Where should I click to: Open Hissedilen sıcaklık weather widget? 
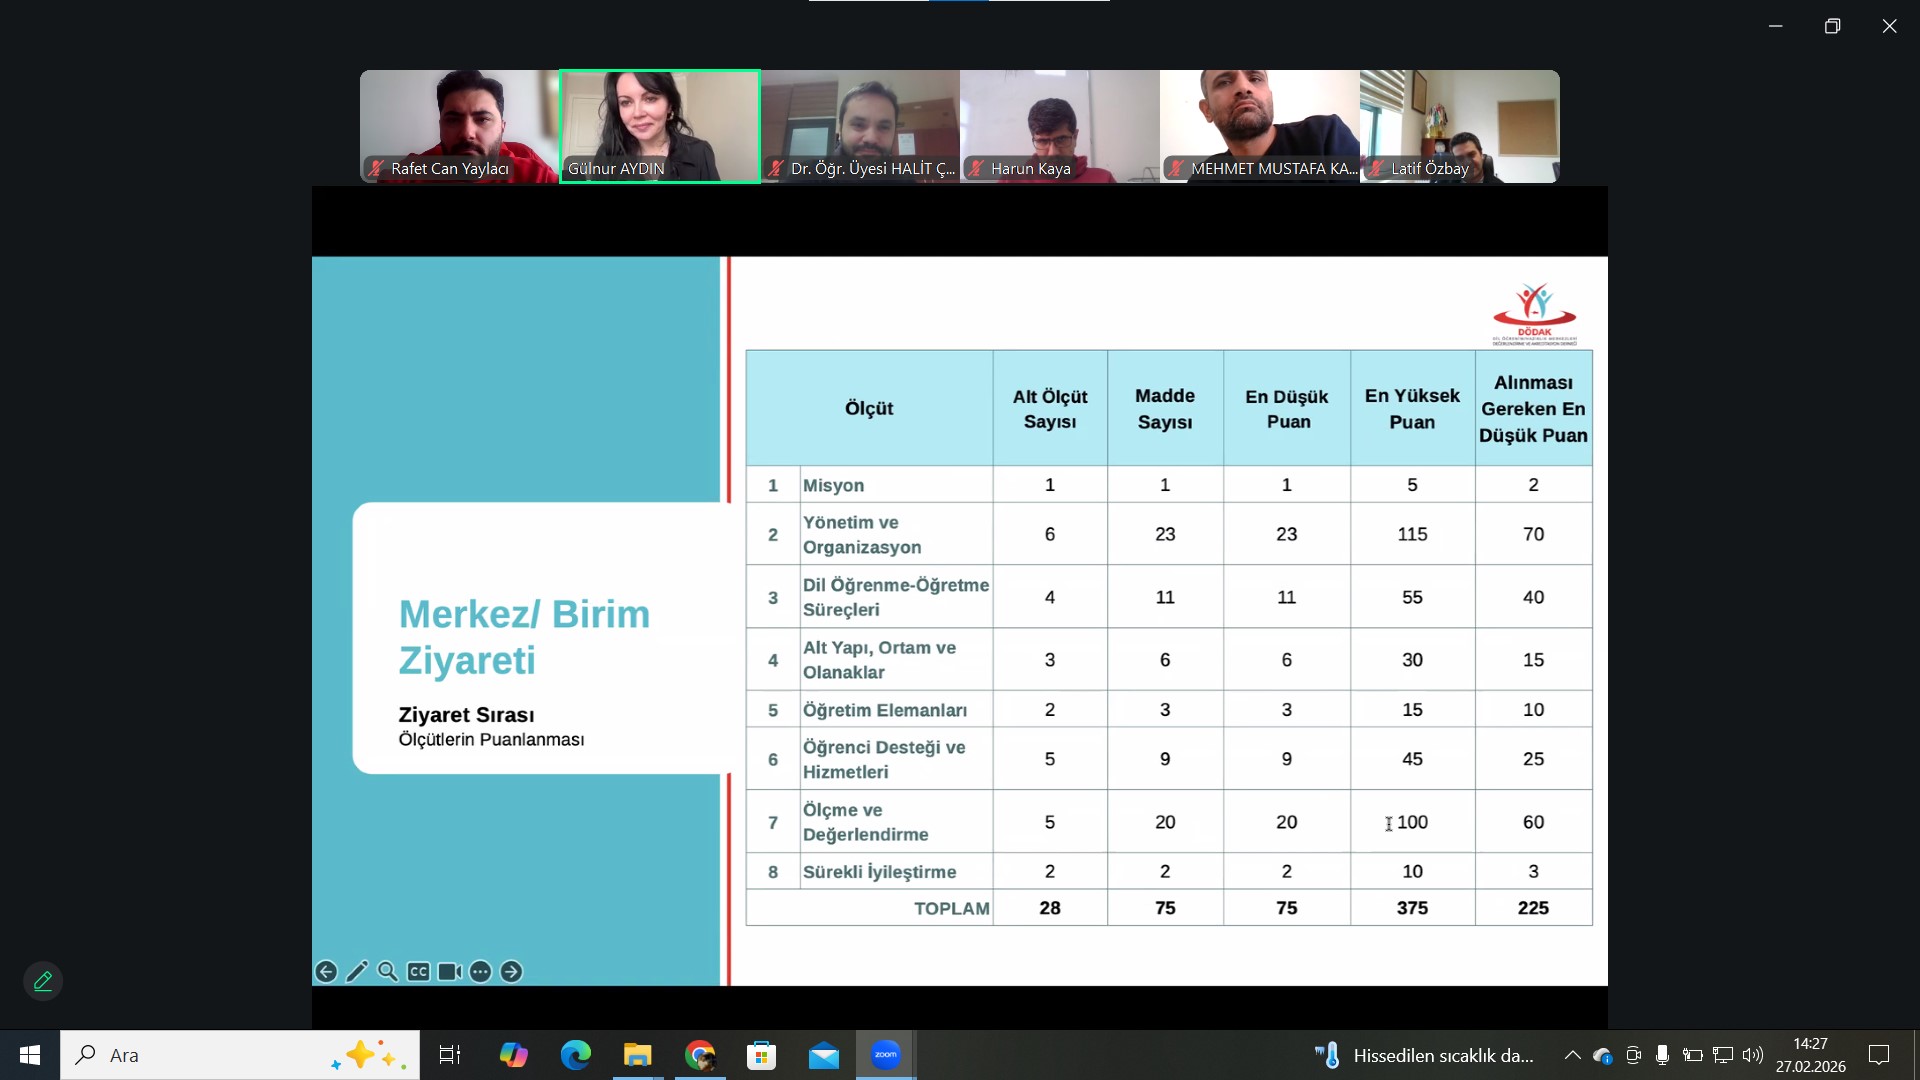tap(1425, 1055)
